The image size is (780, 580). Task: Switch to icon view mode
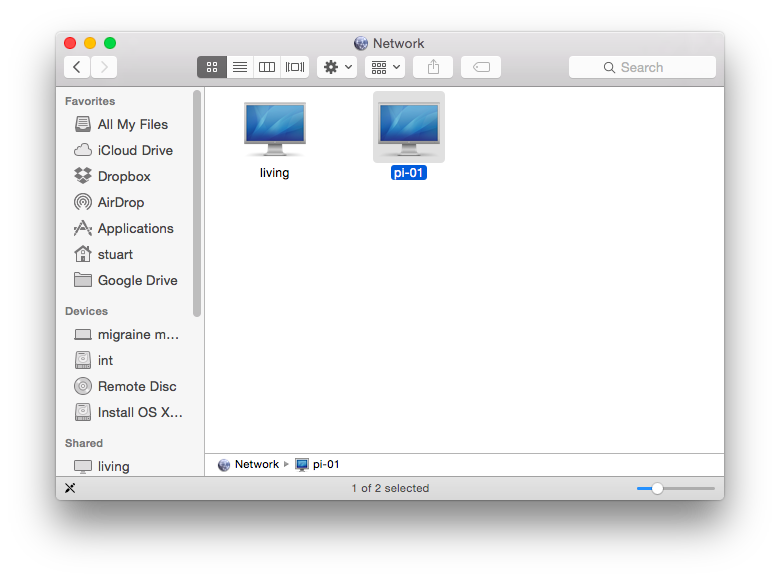211,67
